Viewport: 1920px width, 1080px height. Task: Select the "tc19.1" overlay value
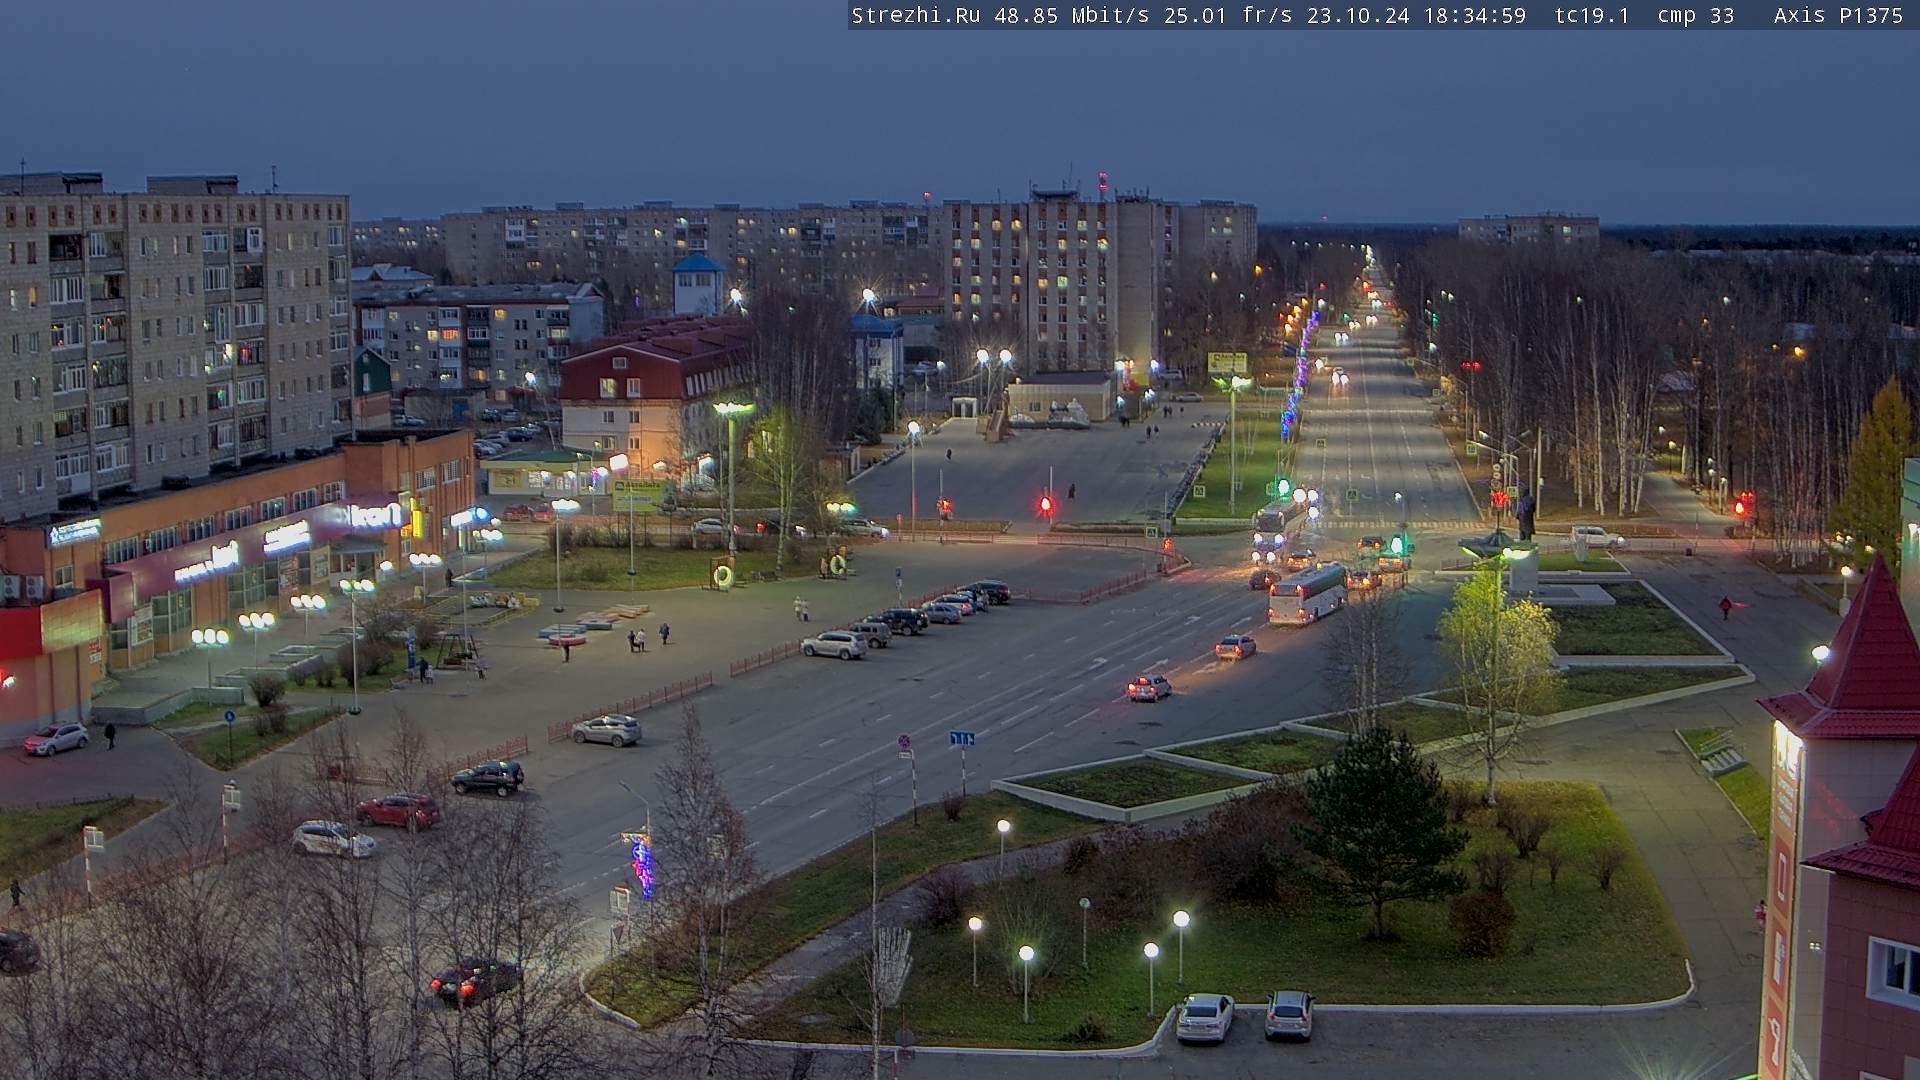coord(1592,15)
